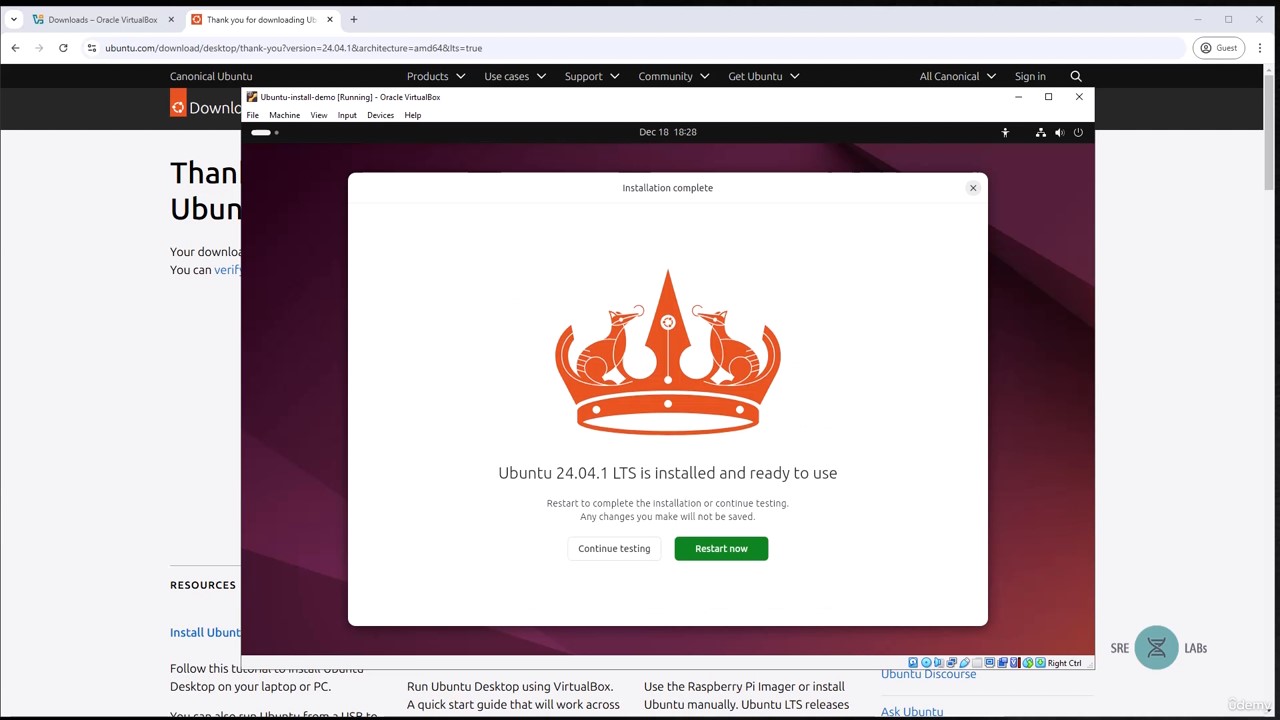This screenshot has height=720, width=1280.
Task: Click the VirtualBox USB devices status icon
Action: click(x=964, y=663)
